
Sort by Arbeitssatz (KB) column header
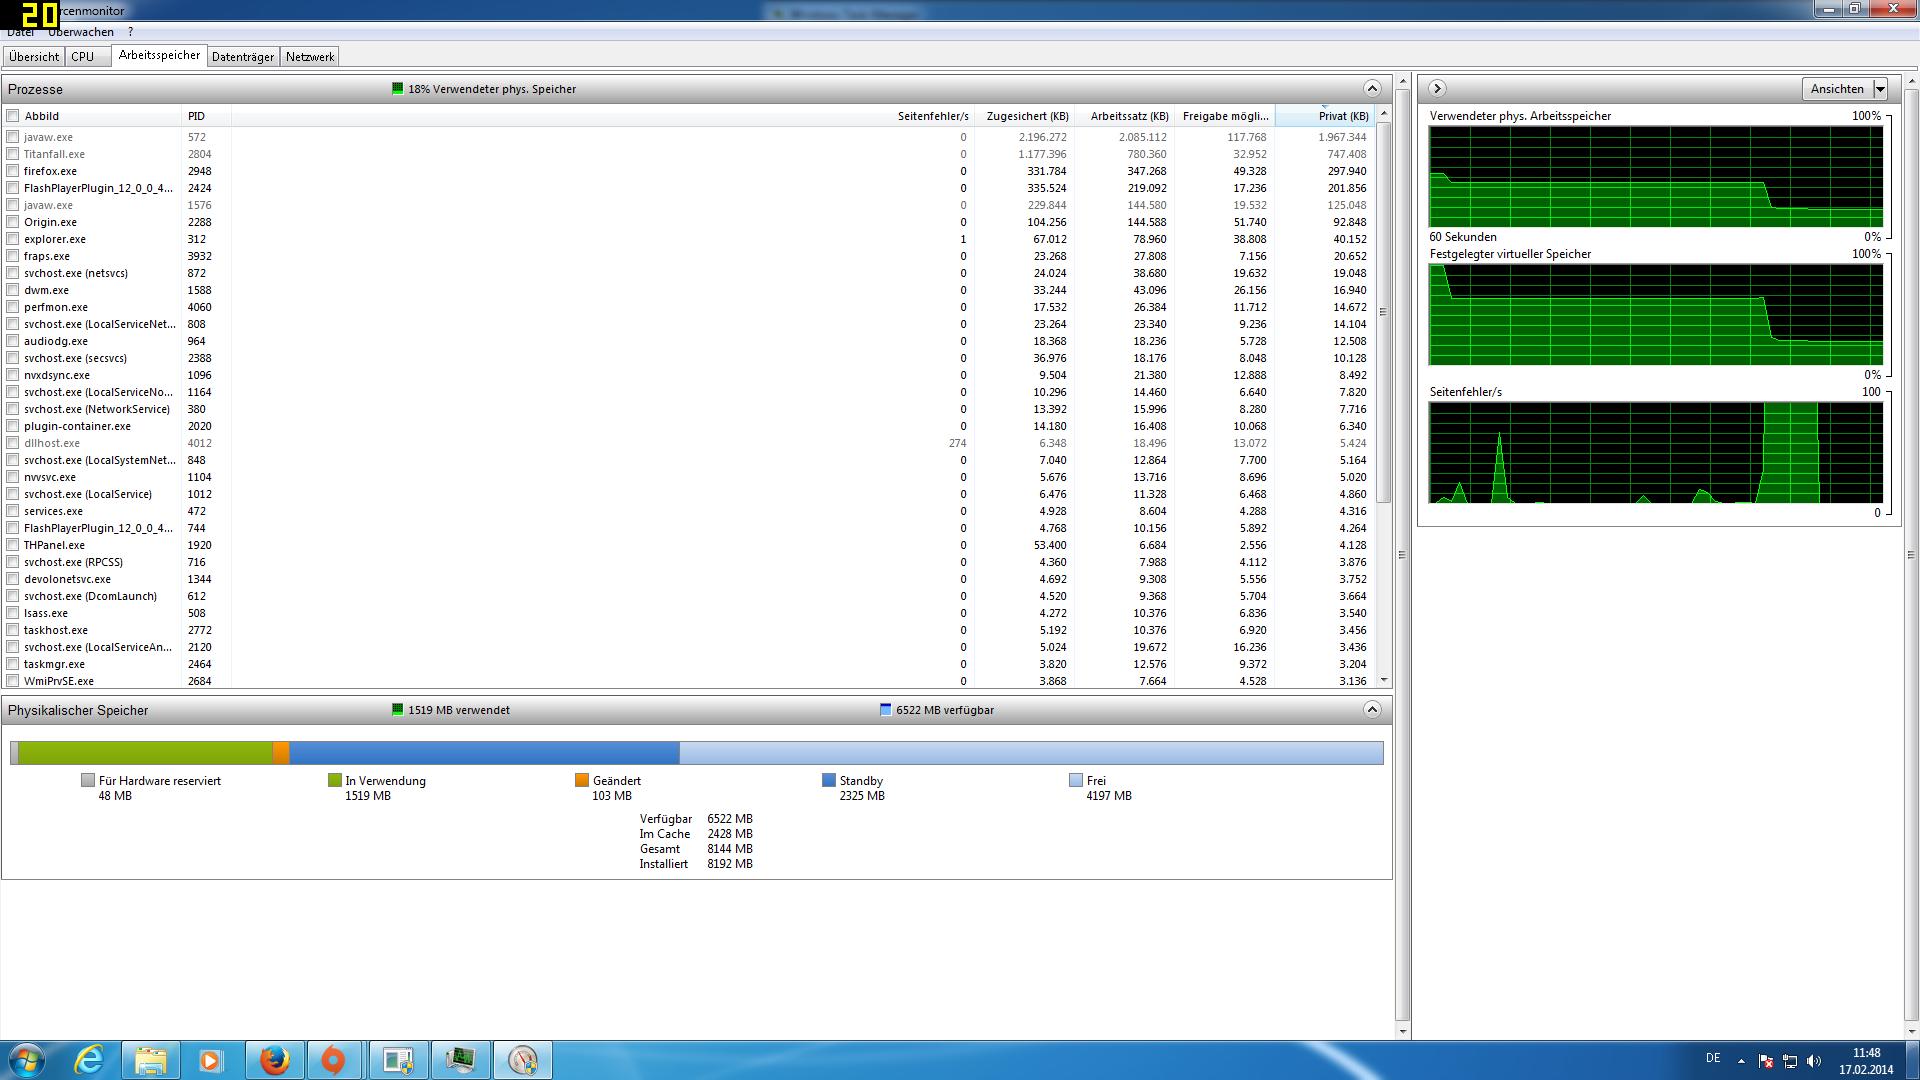[1129, 116]
